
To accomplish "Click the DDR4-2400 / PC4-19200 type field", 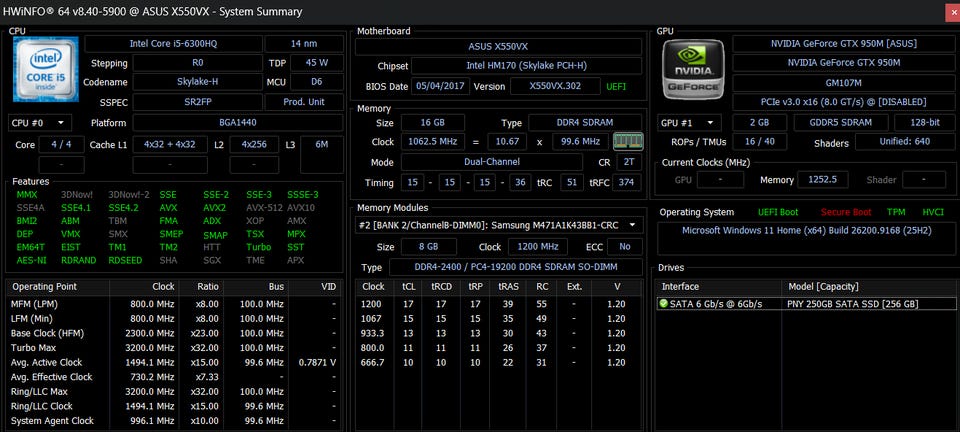I will pos(516,267).
